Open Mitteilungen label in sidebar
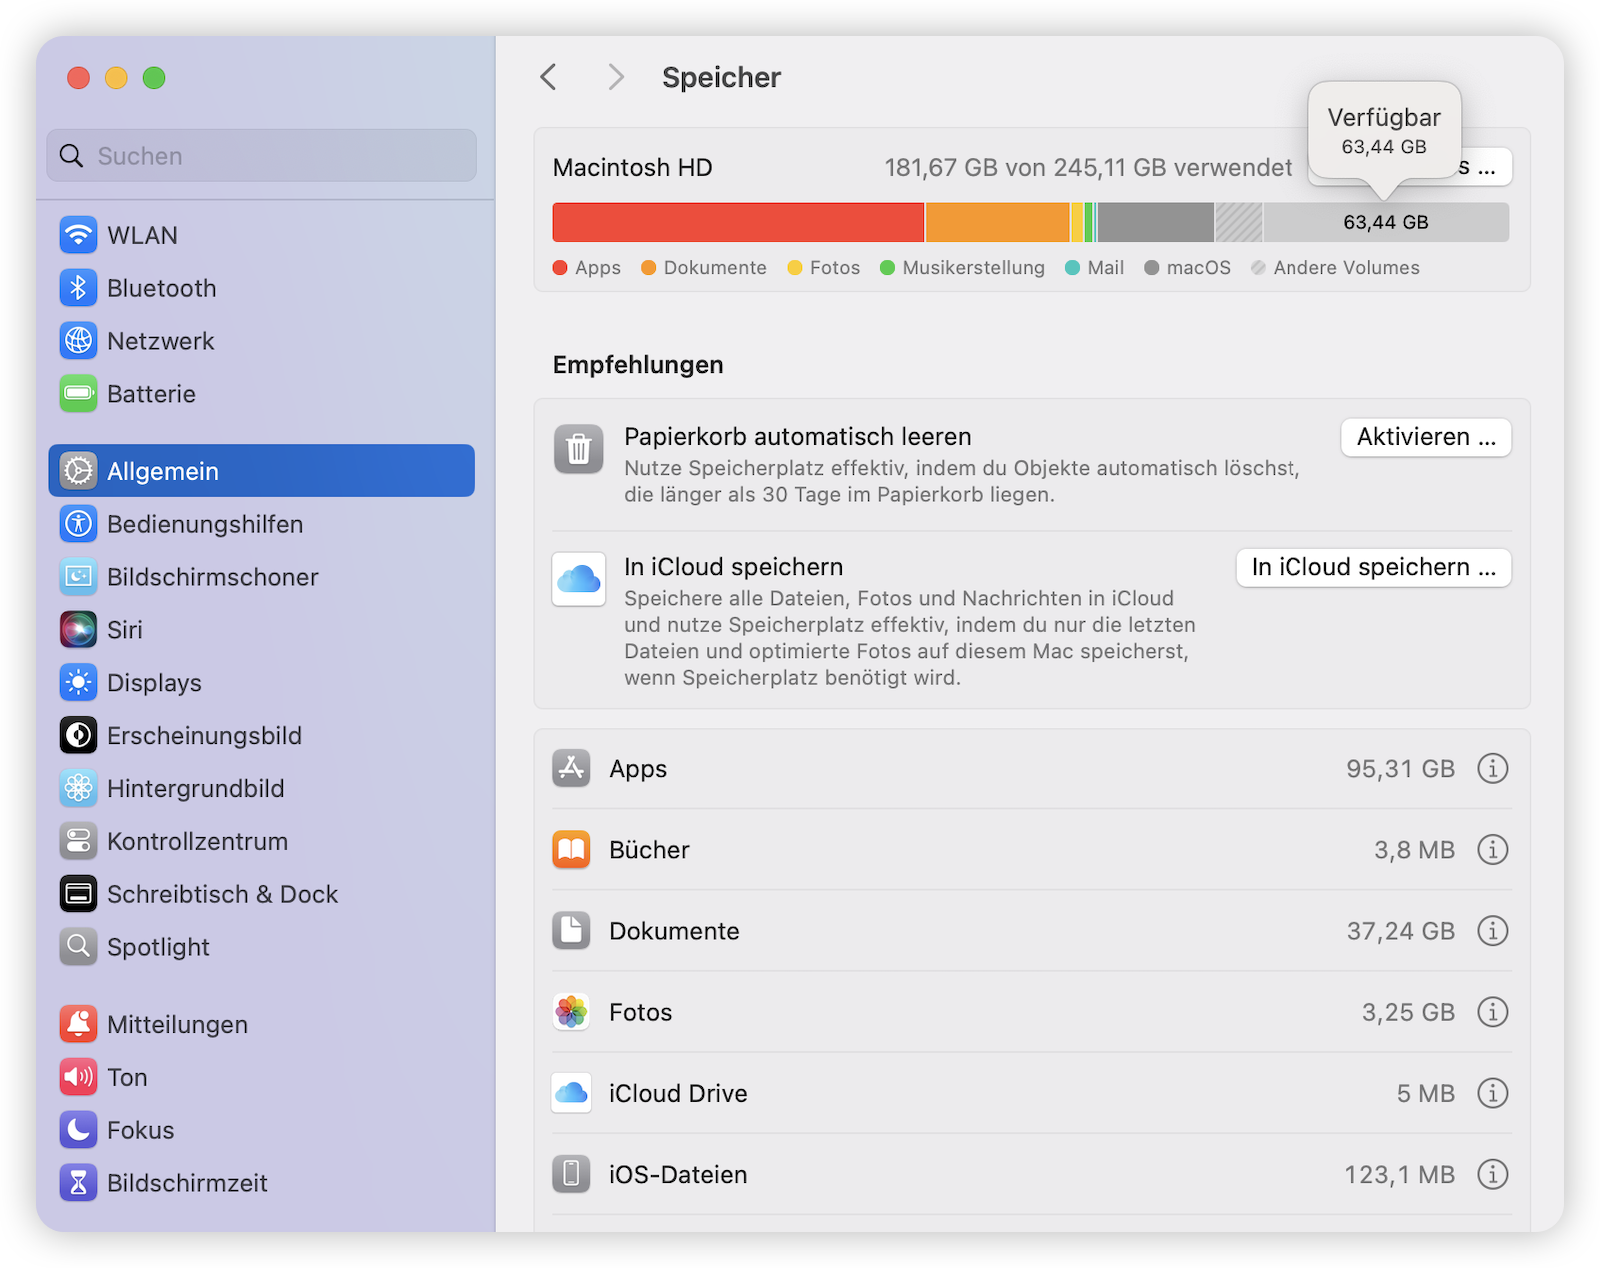This screenshot has height=1268, width=1600. [x=177, y=1025]
